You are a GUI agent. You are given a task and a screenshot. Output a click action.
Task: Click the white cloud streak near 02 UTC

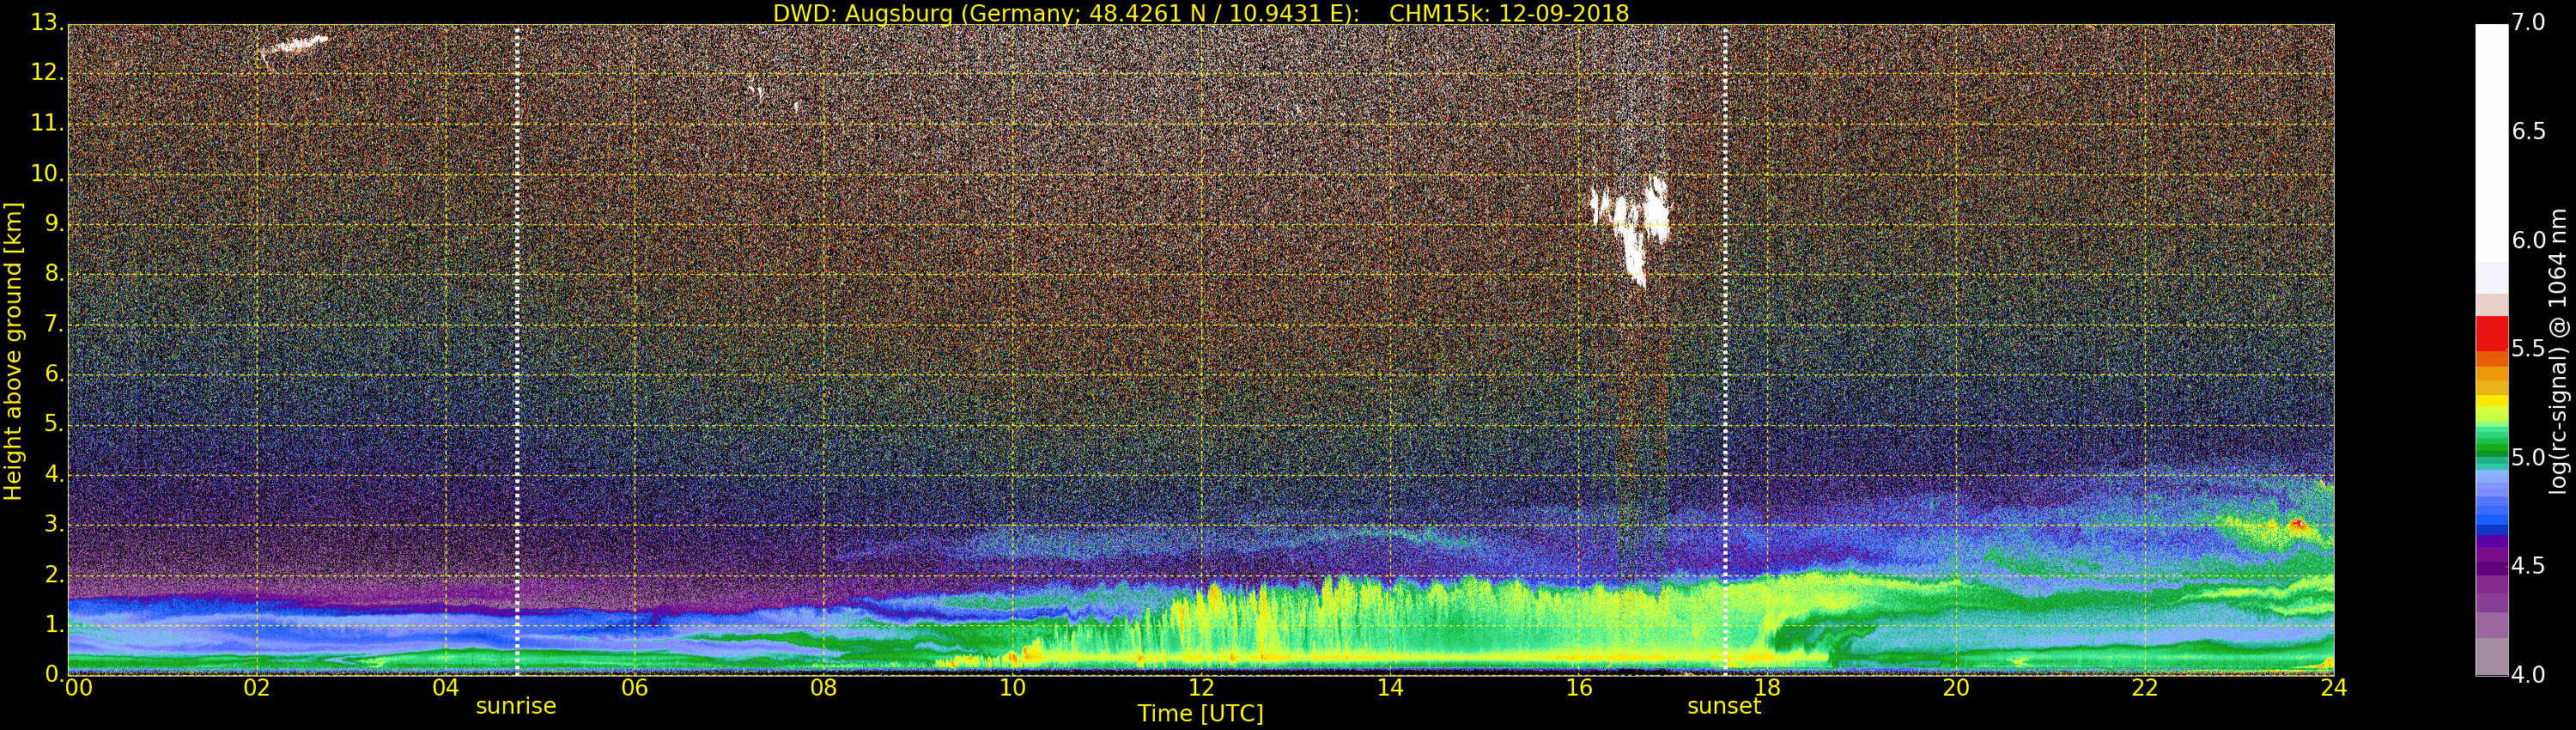[293, 46]
